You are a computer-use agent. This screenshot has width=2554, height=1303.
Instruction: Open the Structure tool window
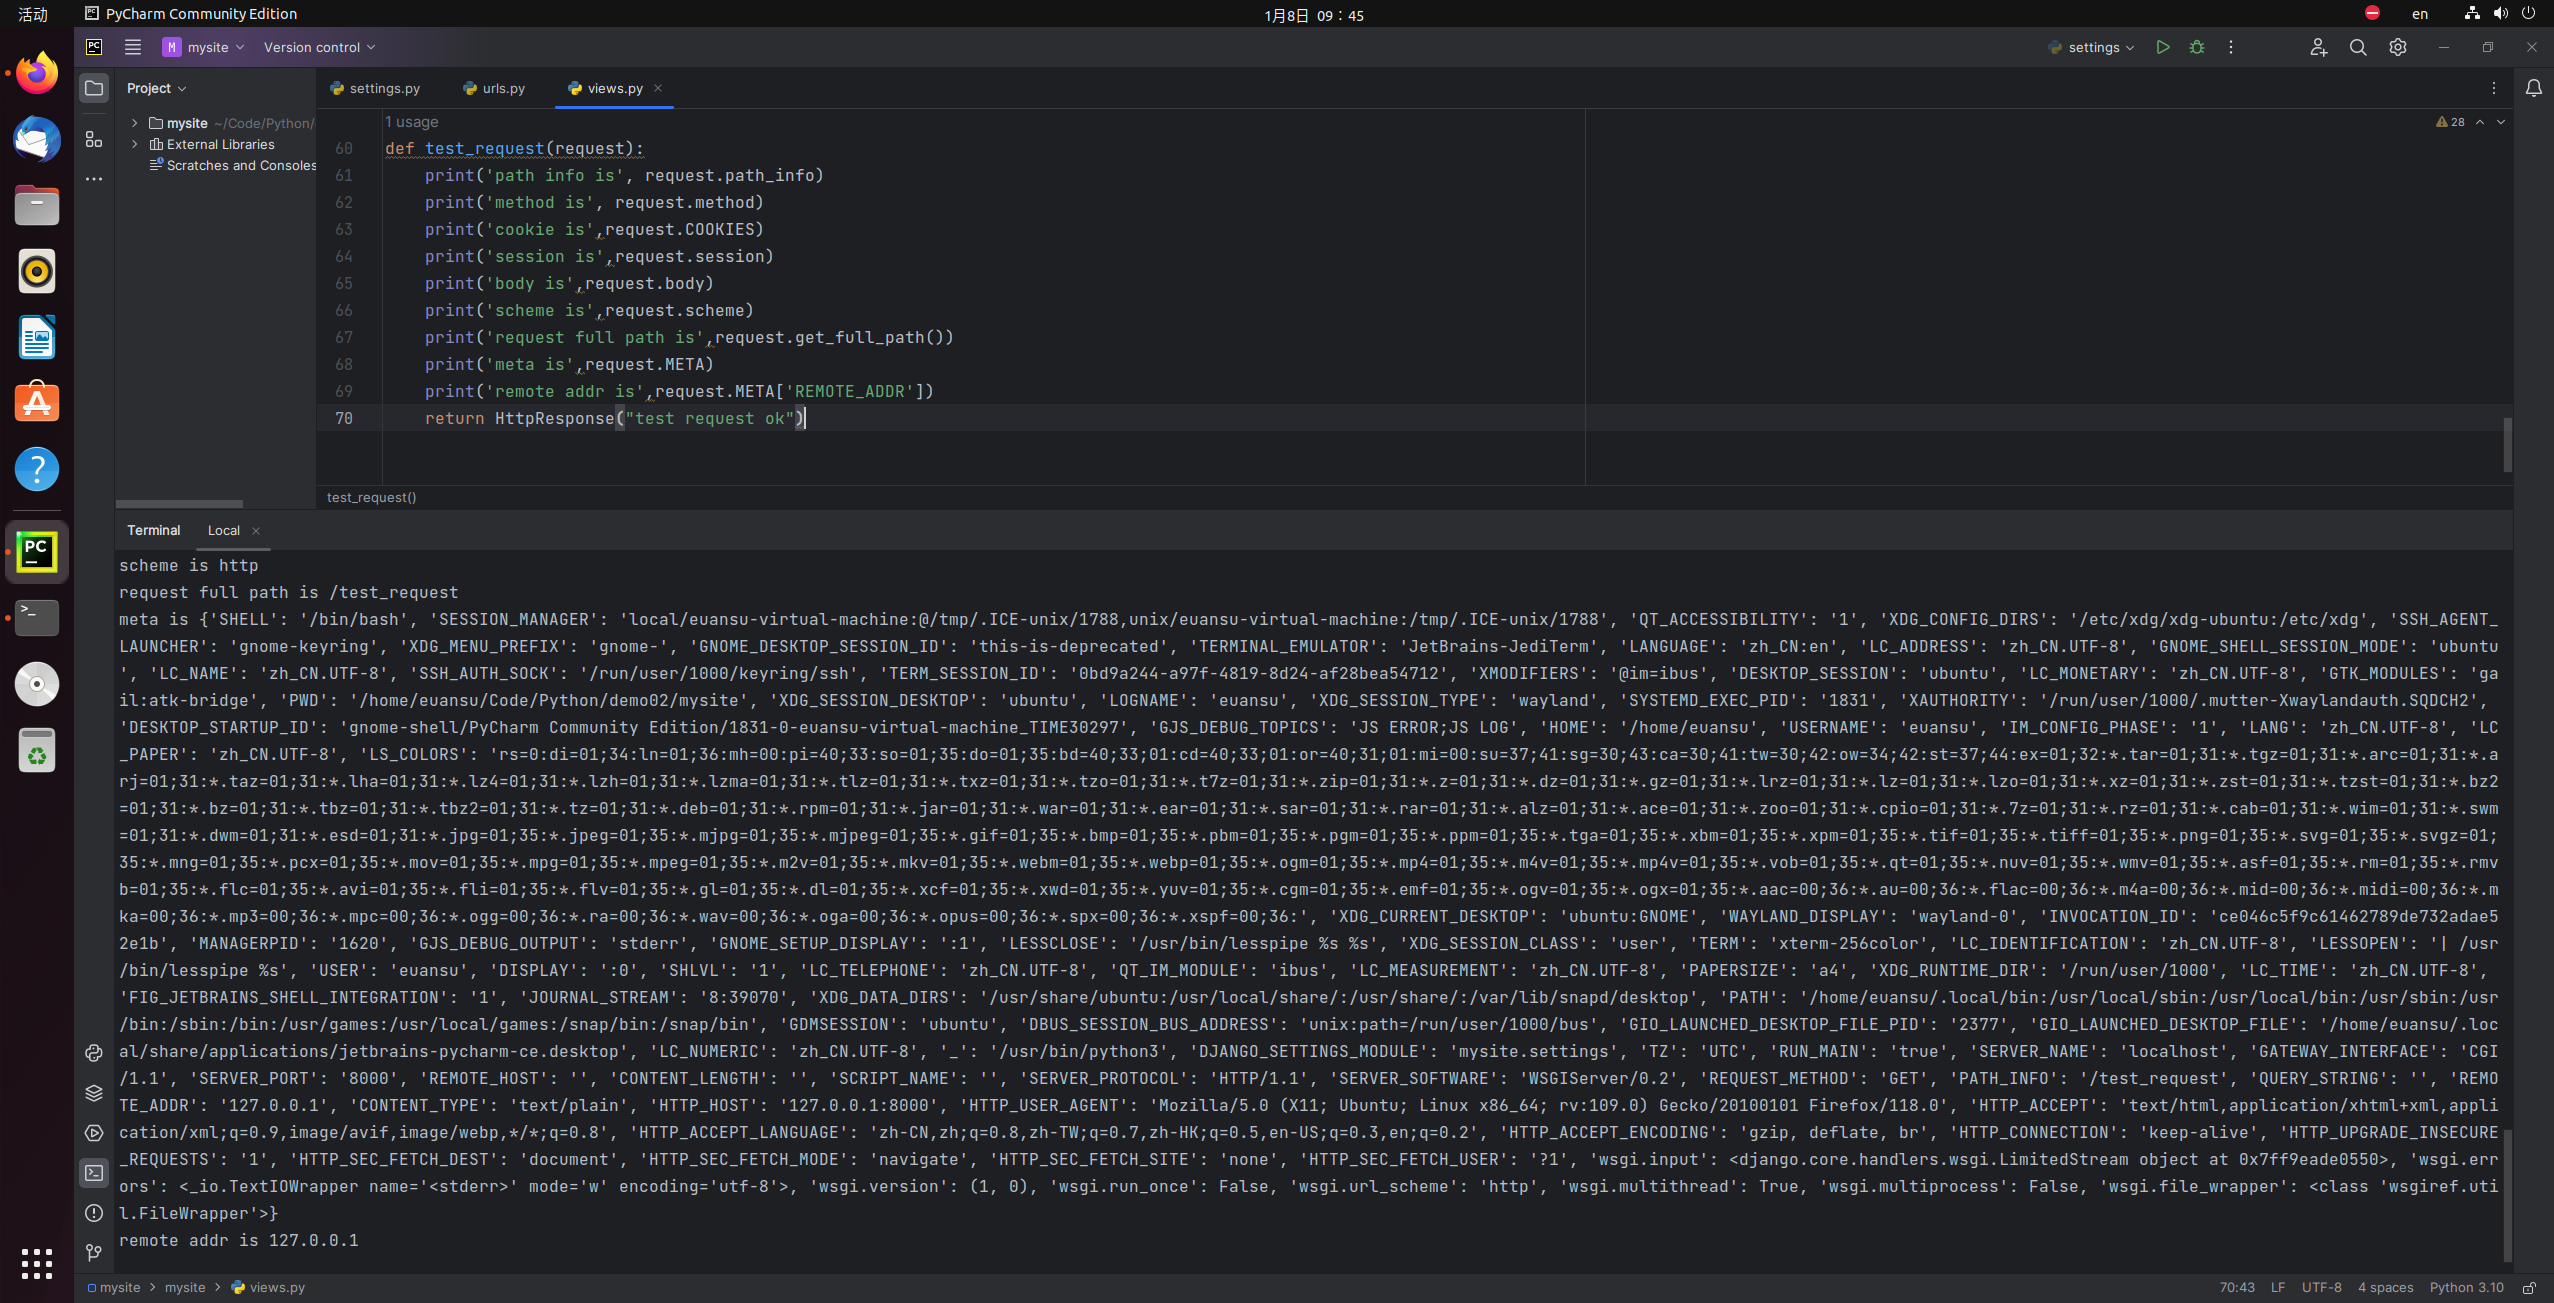[94, 139]
